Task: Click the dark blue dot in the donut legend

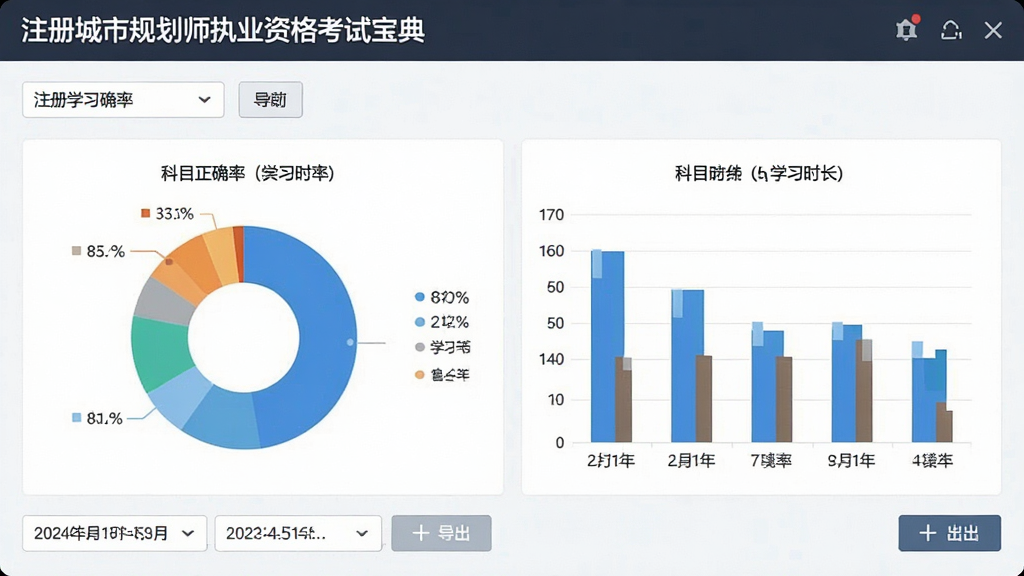Action: pos(420,297)
